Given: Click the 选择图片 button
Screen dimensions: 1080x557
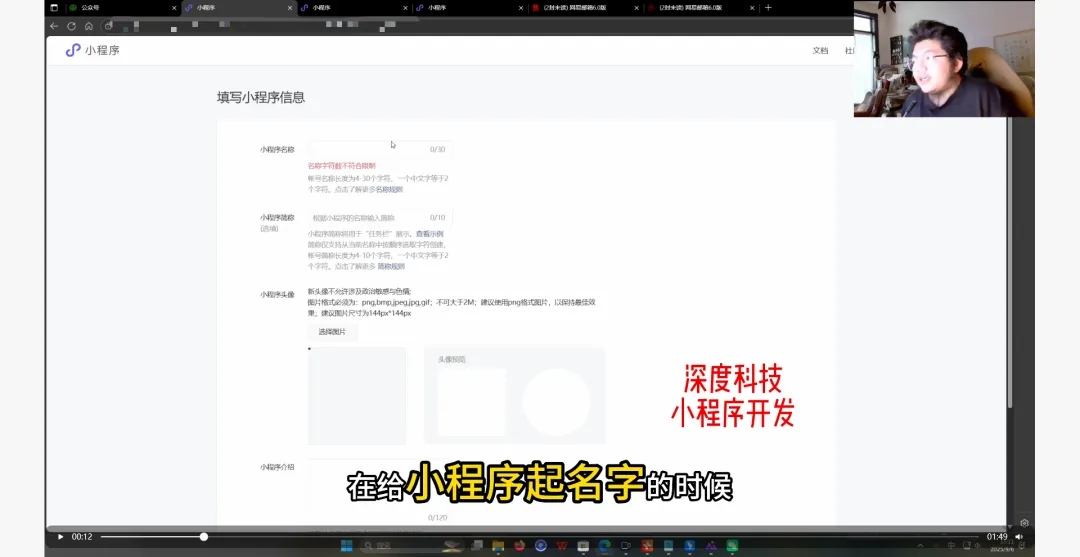Looking at the screenshot, I should point(332,332).
